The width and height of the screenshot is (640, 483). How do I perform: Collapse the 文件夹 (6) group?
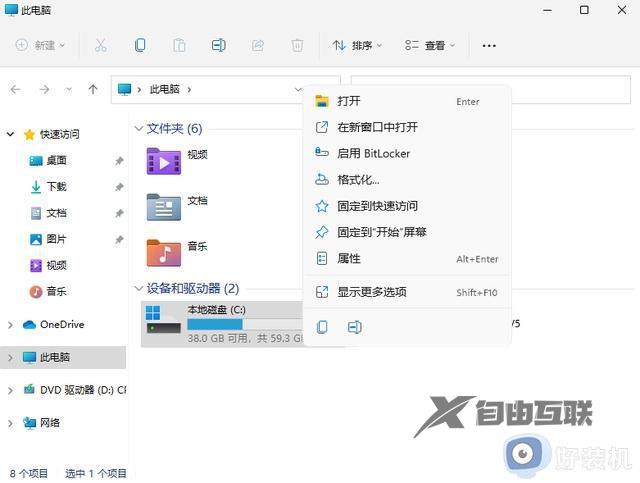[x=138, y=129]
